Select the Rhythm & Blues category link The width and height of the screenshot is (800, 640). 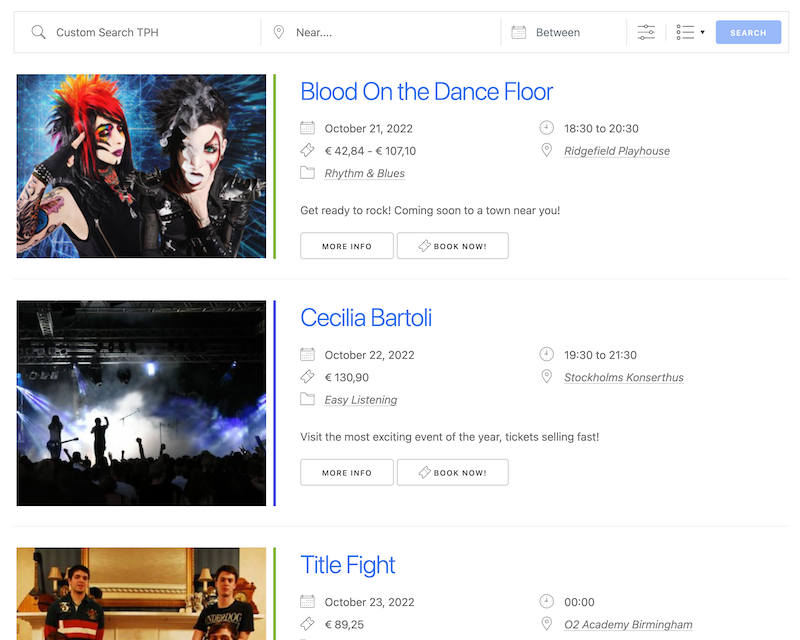tap(362, 172)
